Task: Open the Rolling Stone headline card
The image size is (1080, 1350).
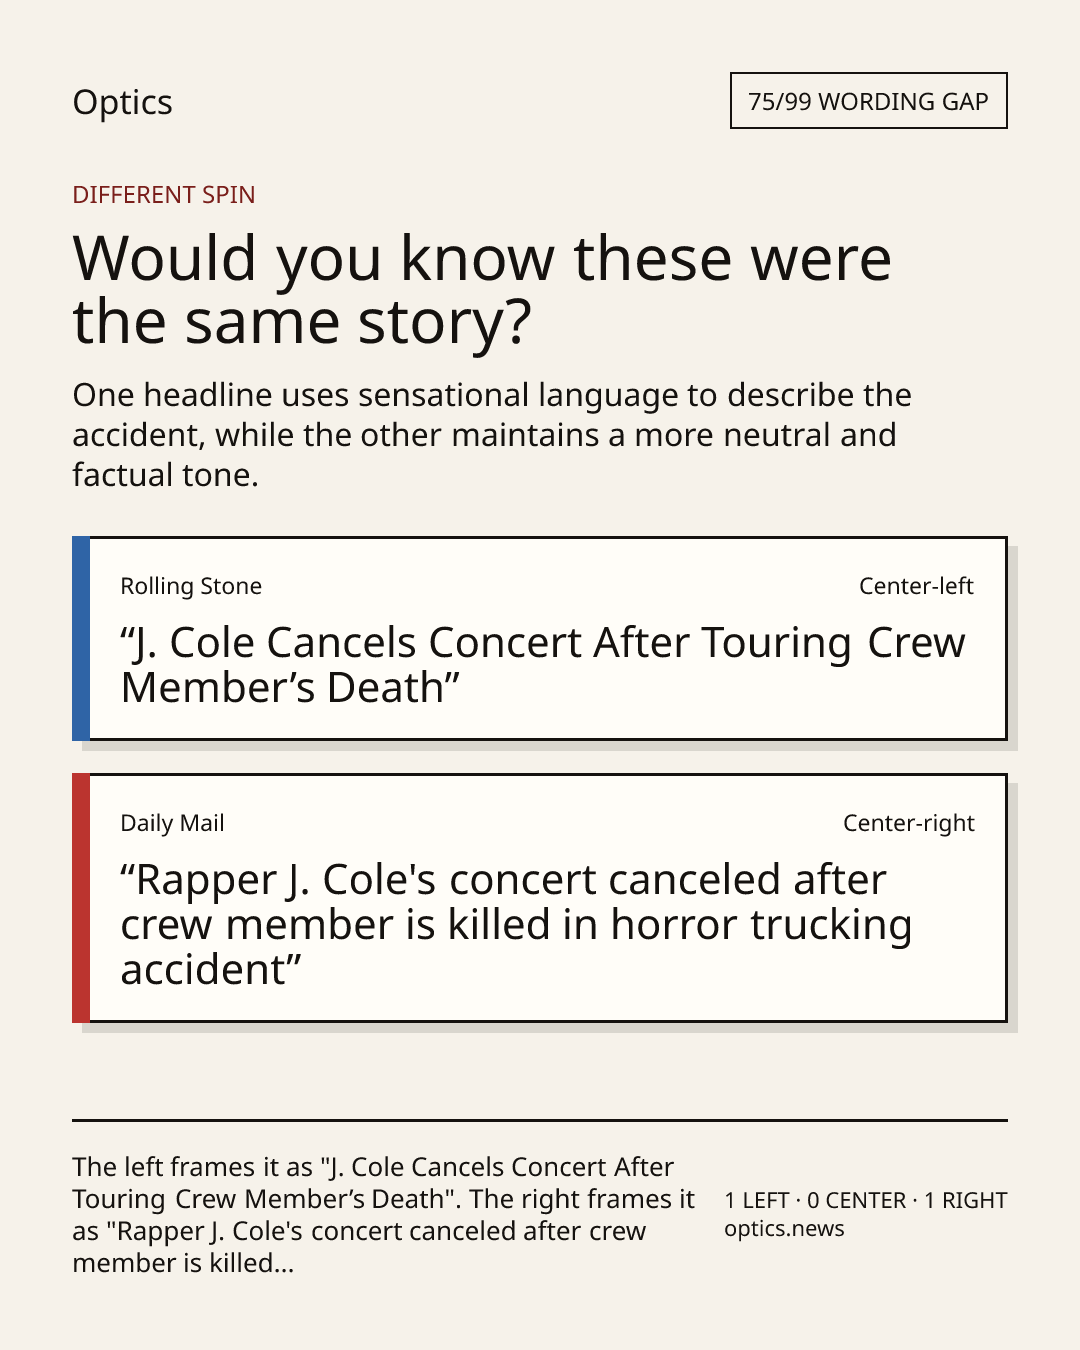Action: (x=540, y=639)
